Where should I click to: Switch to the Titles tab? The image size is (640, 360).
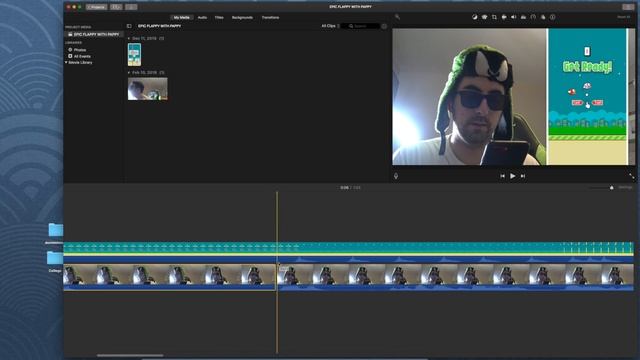tap(219, 18)
